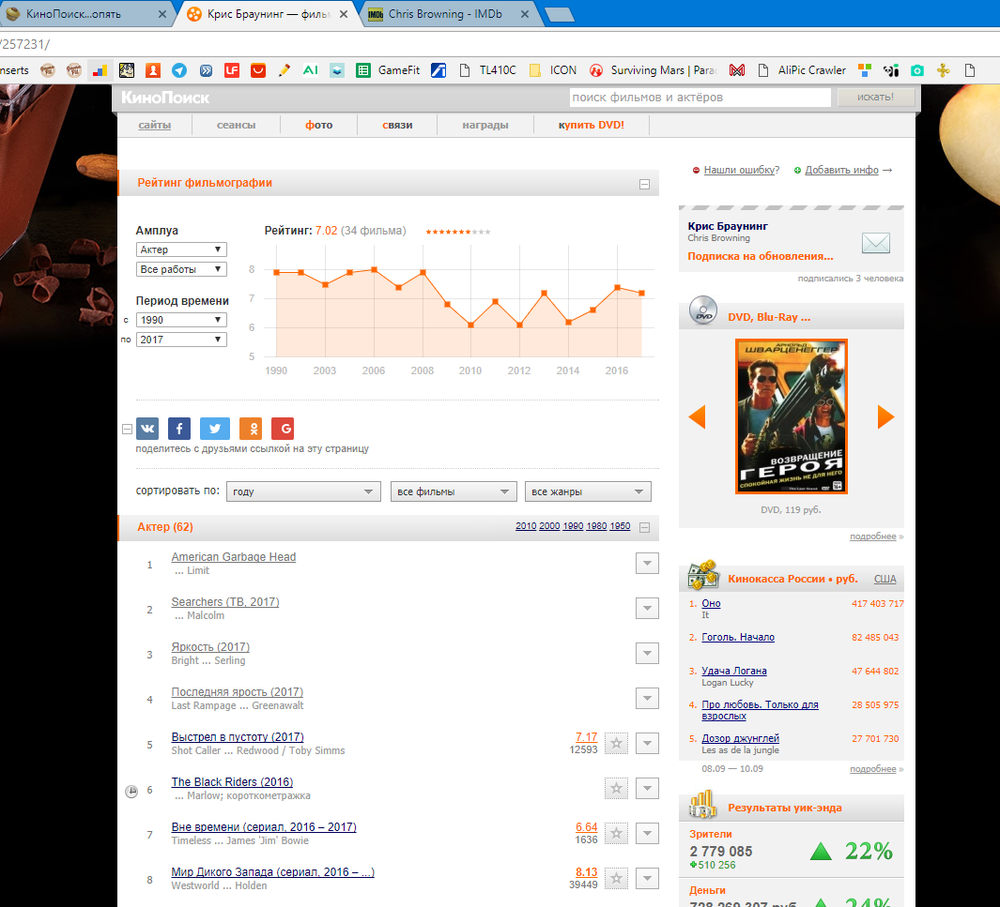Open 'все жанры' genre filter dropdown

(x=588, y=492)
